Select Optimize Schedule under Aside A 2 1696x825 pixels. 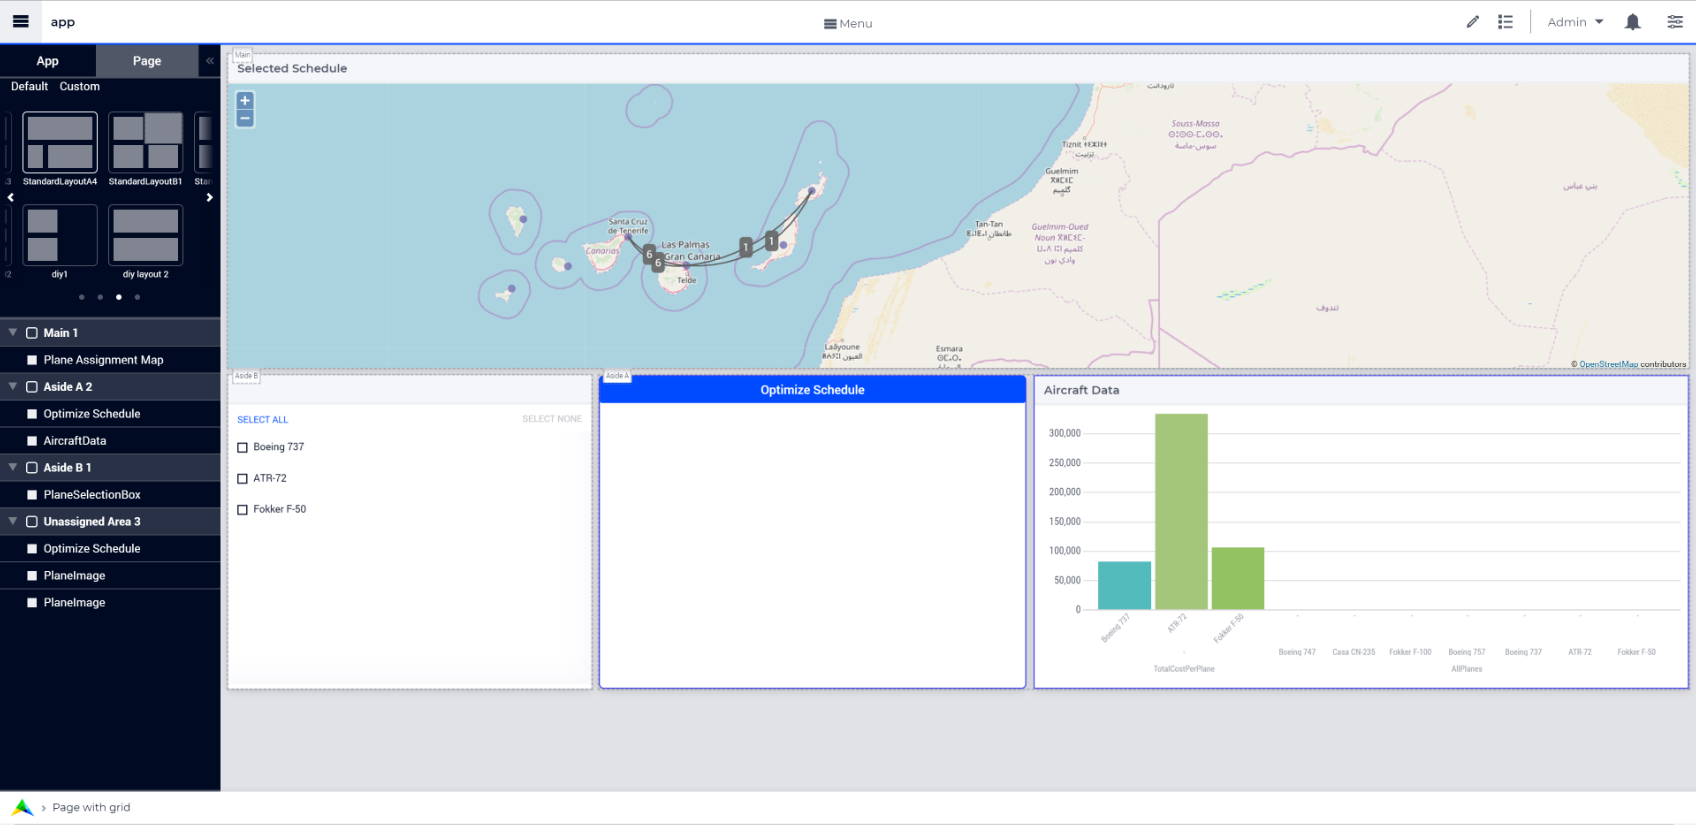[110, 414]
